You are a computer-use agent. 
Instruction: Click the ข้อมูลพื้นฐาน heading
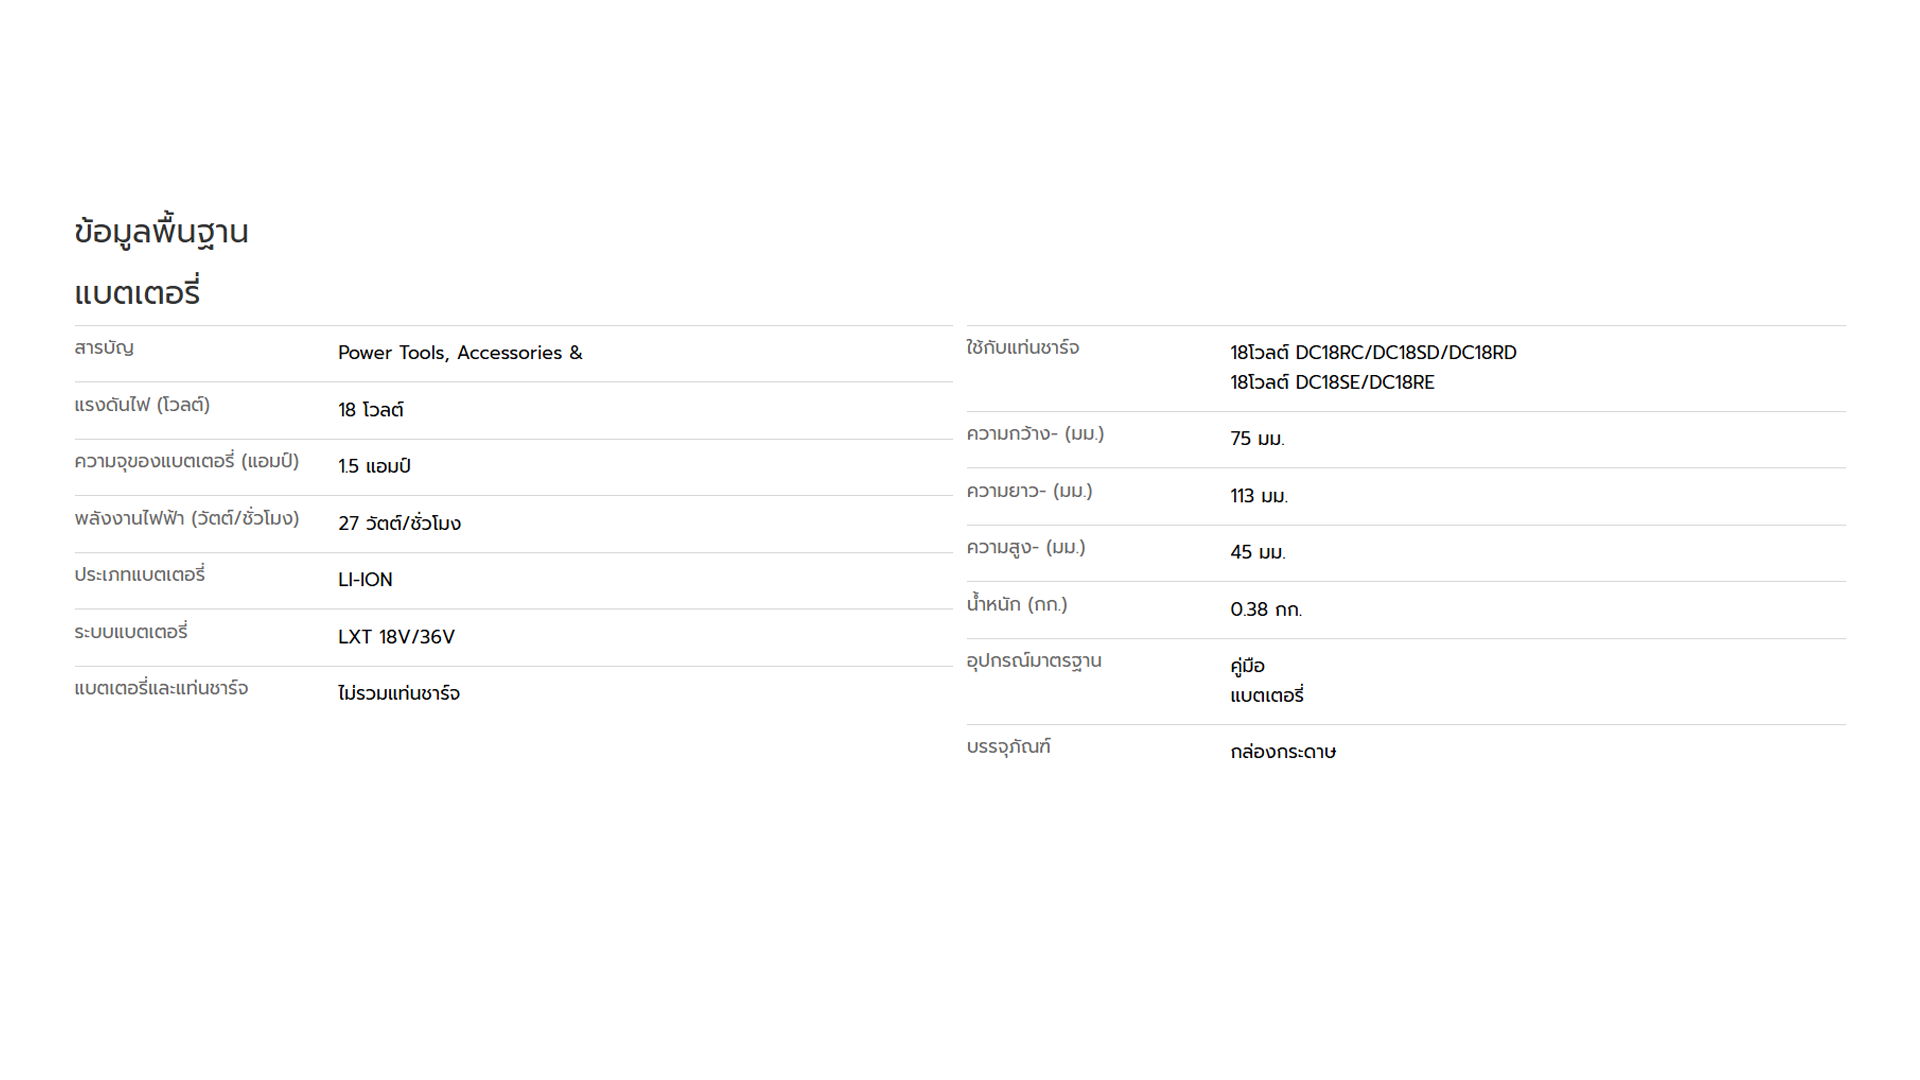[x=161, y=232]
